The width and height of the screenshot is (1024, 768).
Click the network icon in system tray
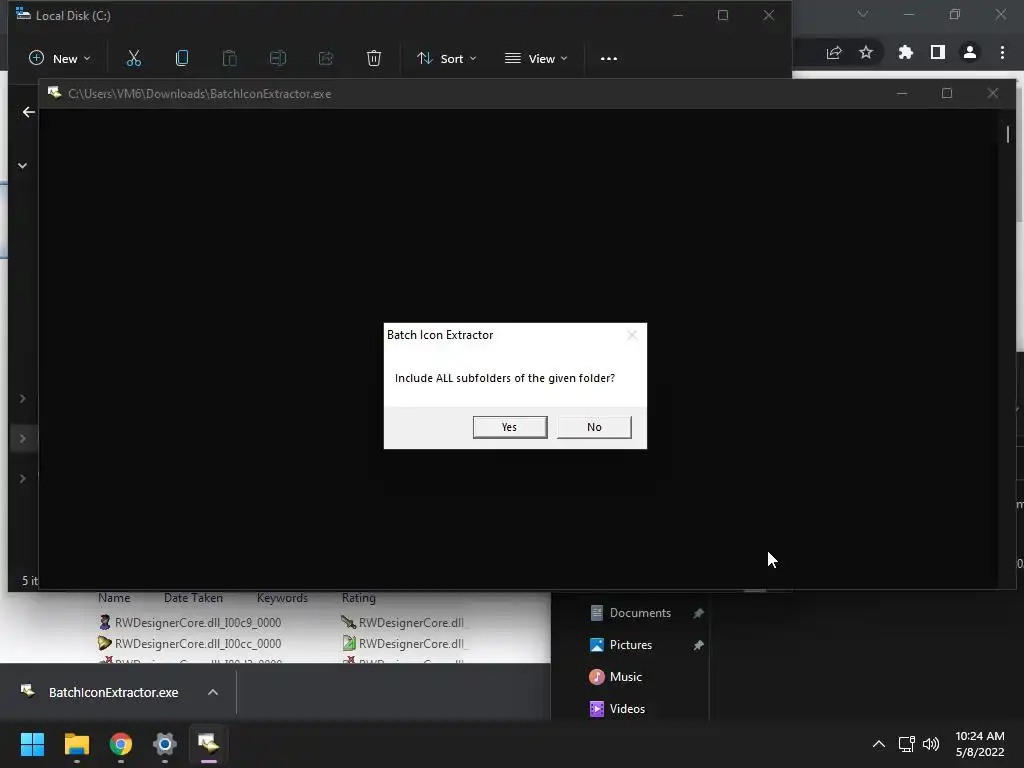click(x=906, y=744)
